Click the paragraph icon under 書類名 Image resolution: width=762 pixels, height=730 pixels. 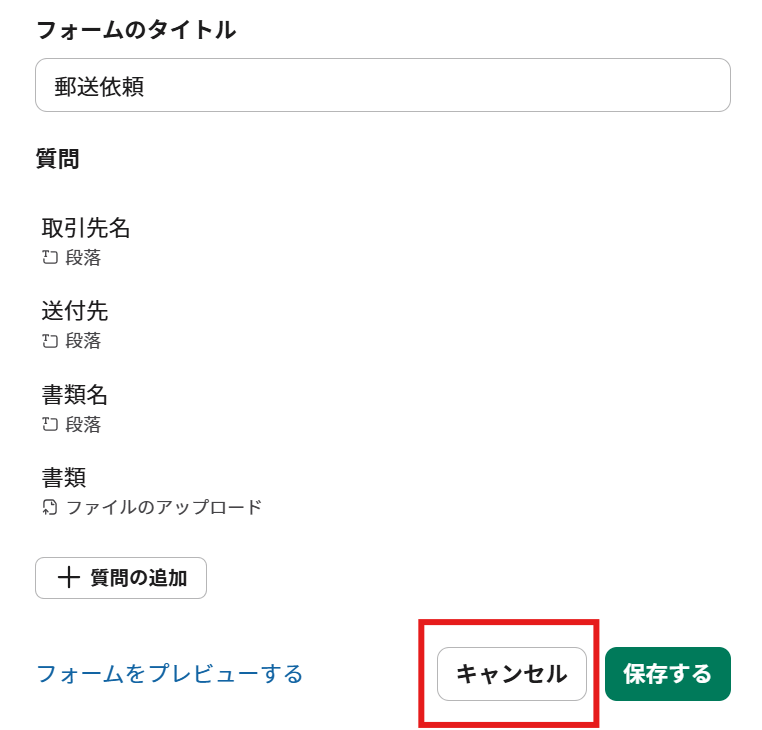(x=50, y=425)
